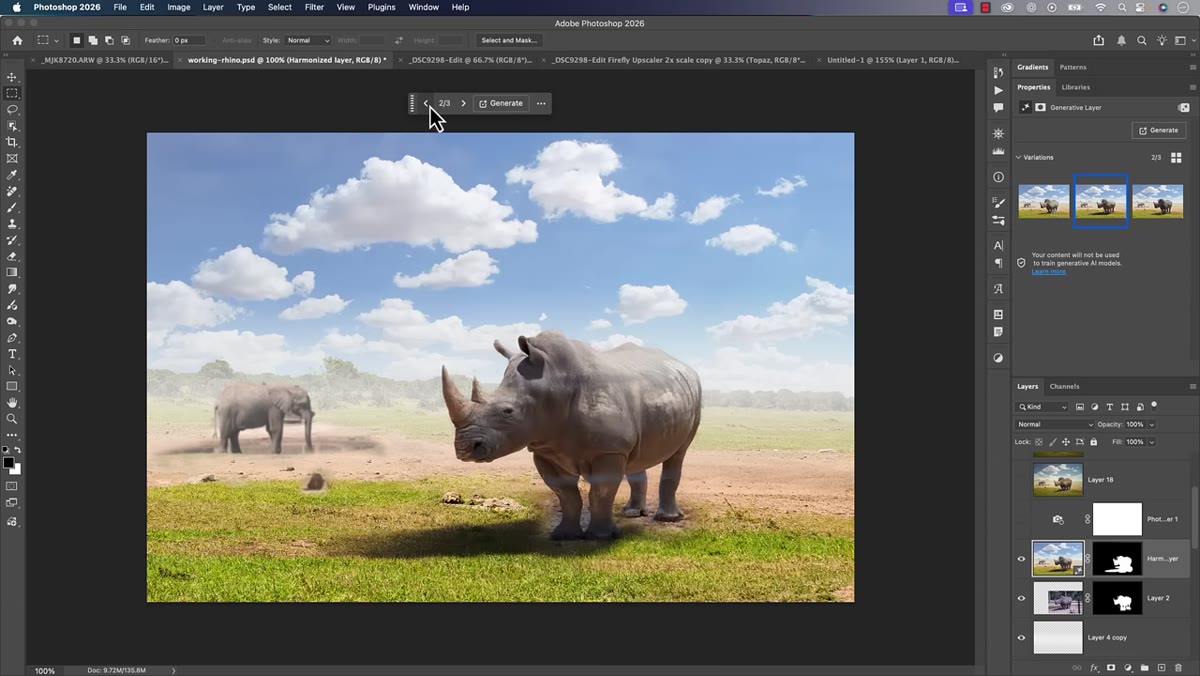Click the background color swatch

tap(17, 470)
